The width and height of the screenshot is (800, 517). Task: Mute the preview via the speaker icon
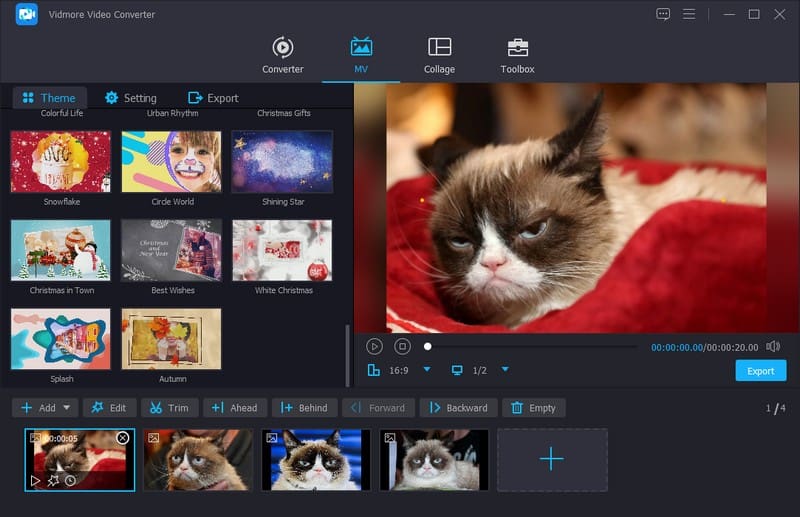click(772, 346)
